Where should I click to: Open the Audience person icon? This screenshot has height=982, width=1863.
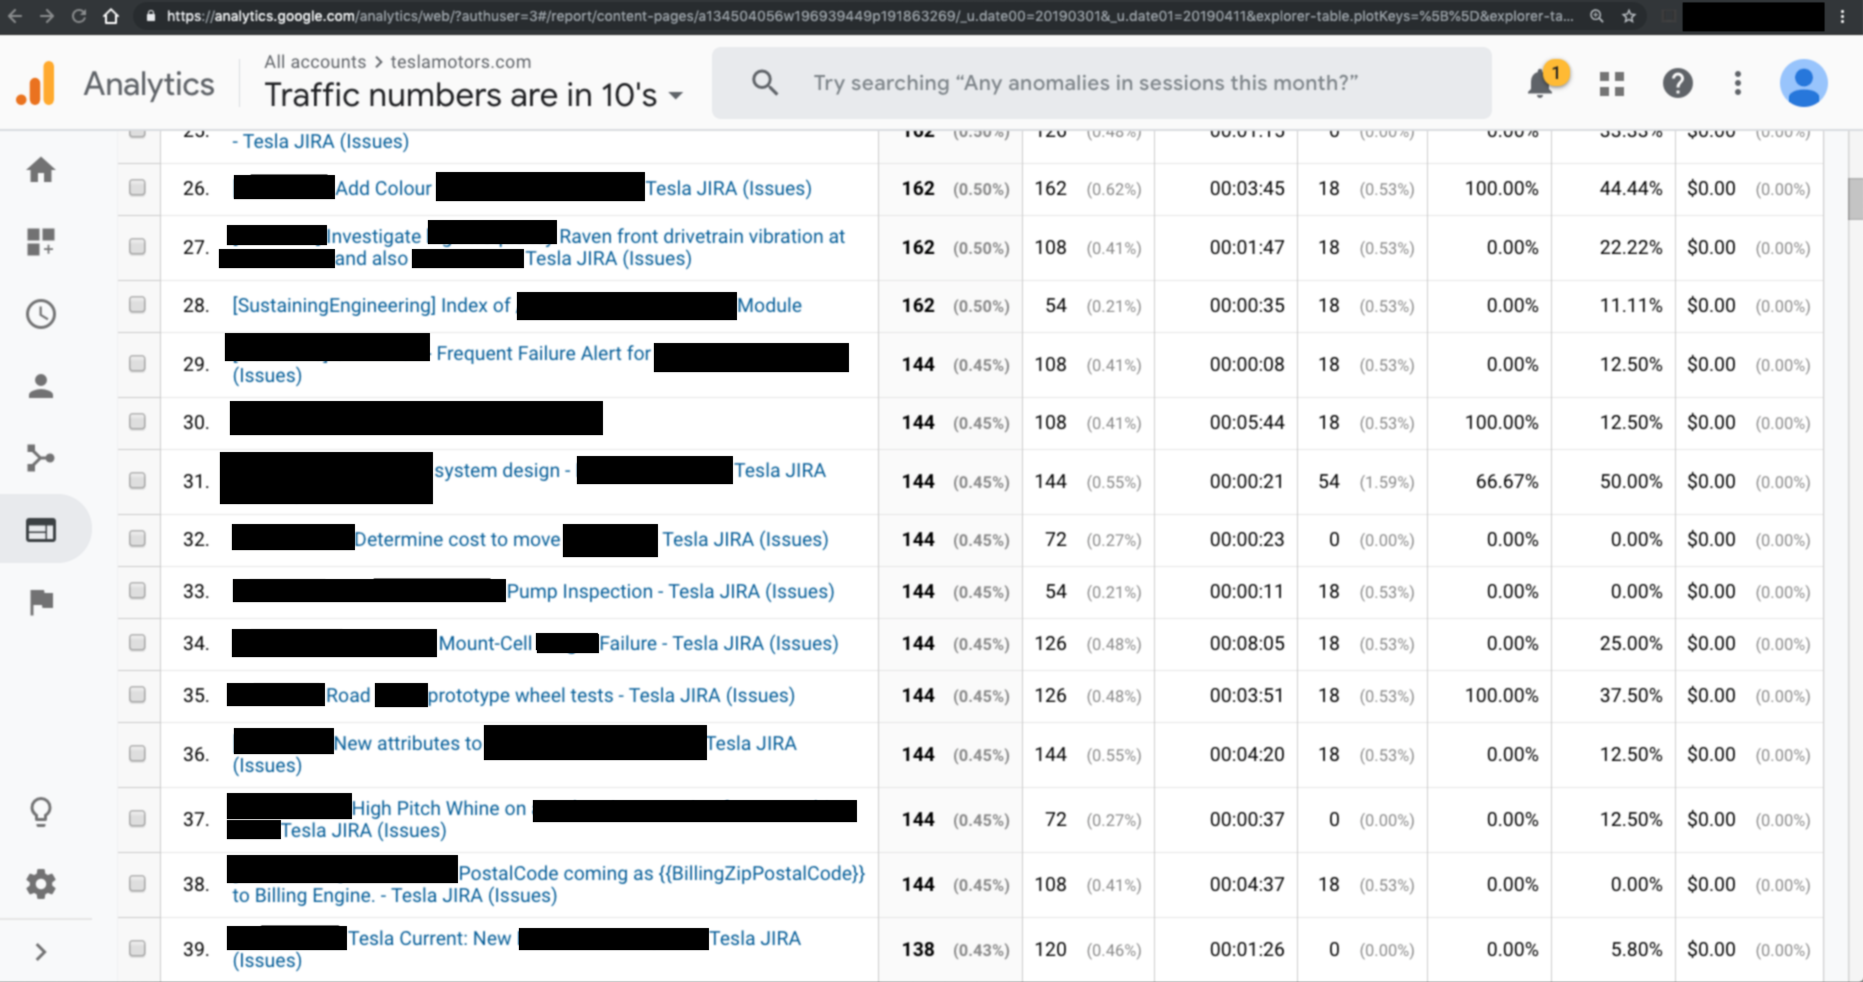[41, 386]
